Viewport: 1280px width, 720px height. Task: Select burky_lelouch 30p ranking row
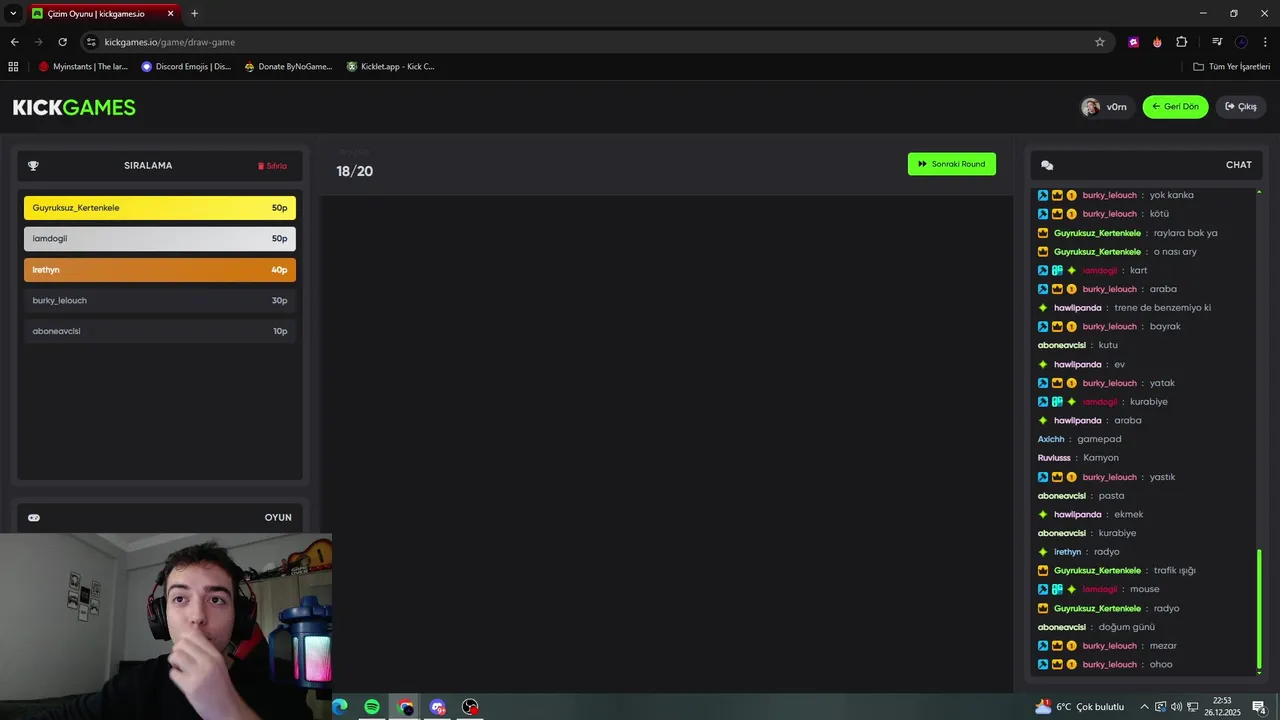coord(160,301)
